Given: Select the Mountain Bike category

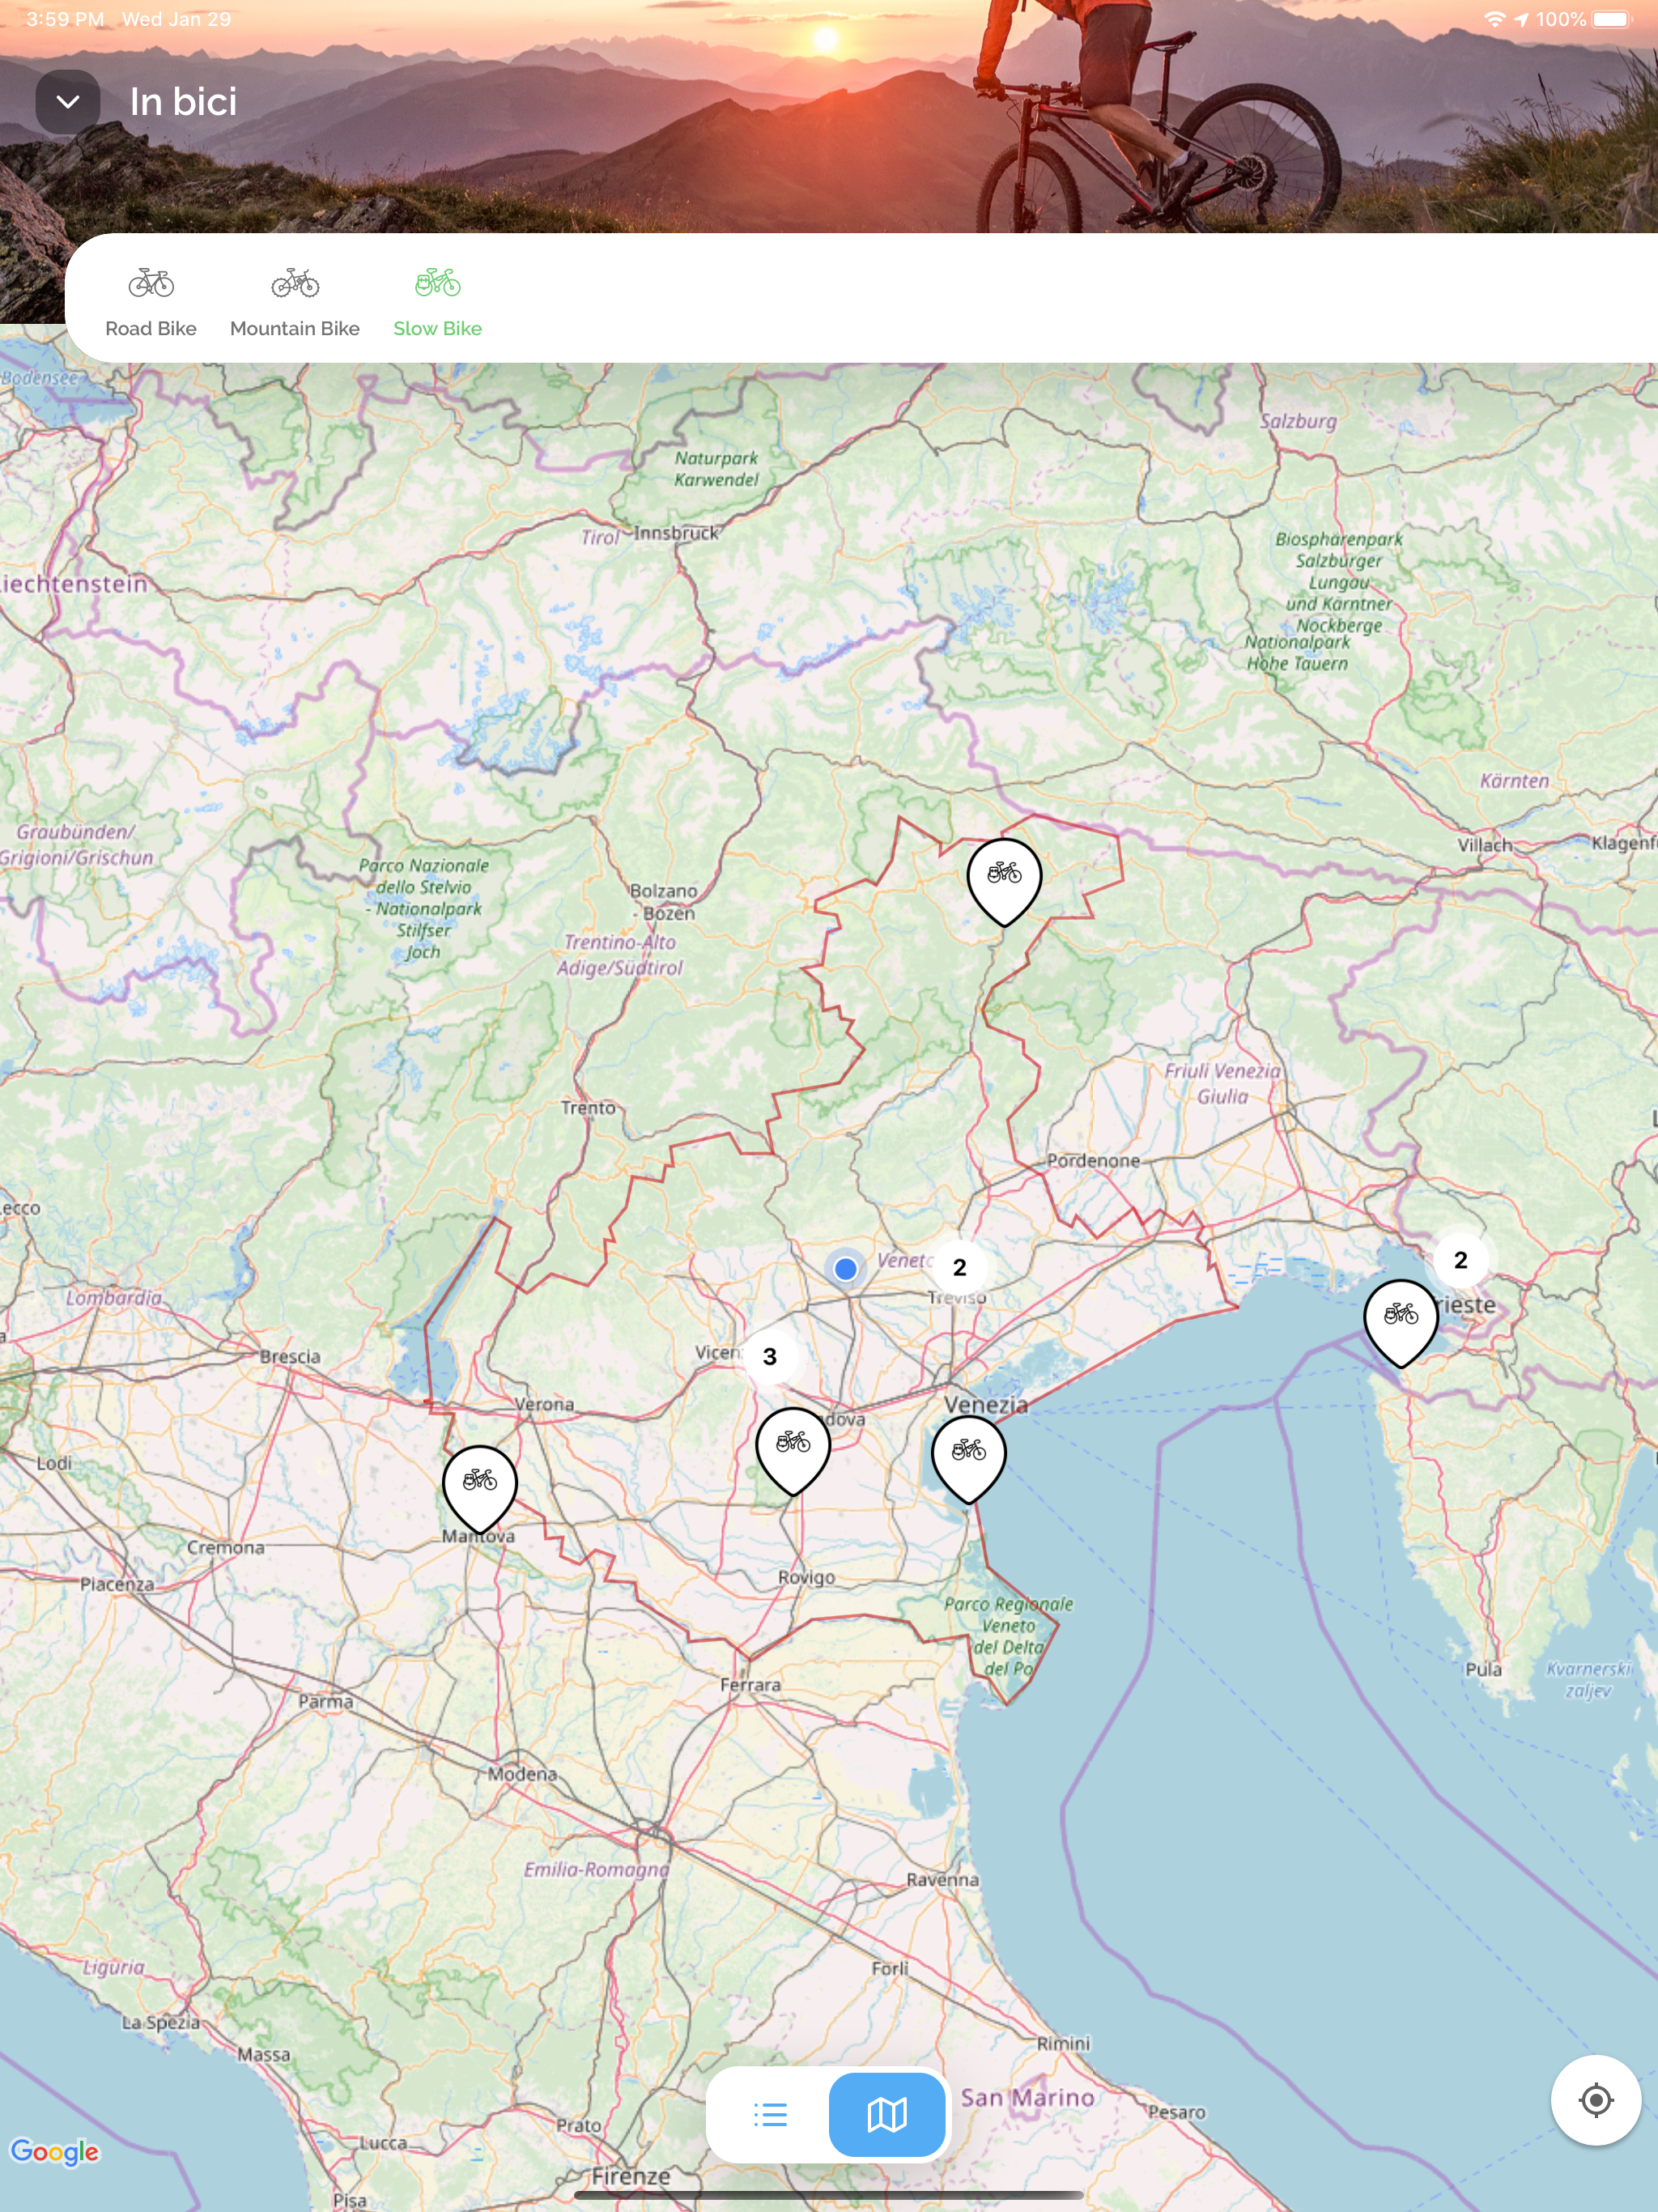Looking at the screenshot, I should pos(294,327).
